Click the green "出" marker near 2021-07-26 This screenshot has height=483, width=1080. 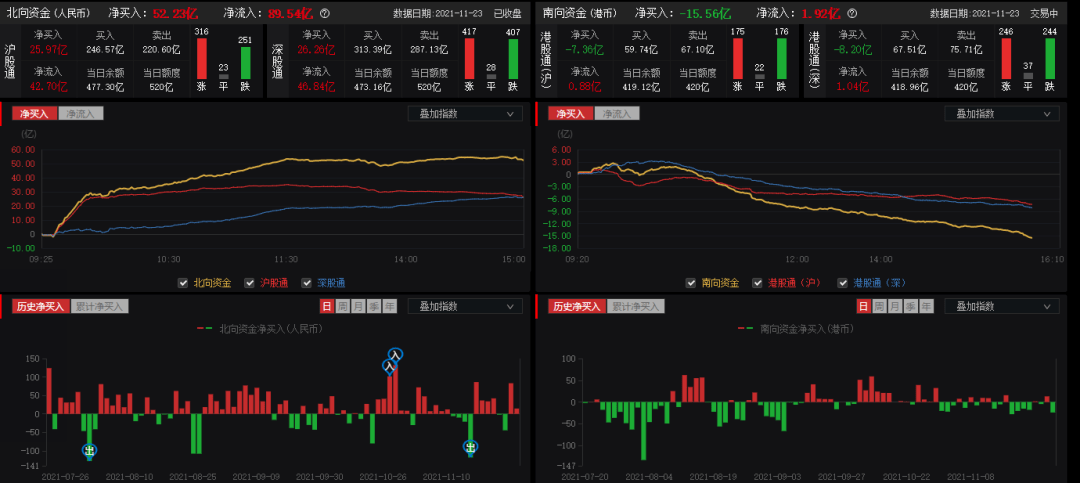[89, 451]
